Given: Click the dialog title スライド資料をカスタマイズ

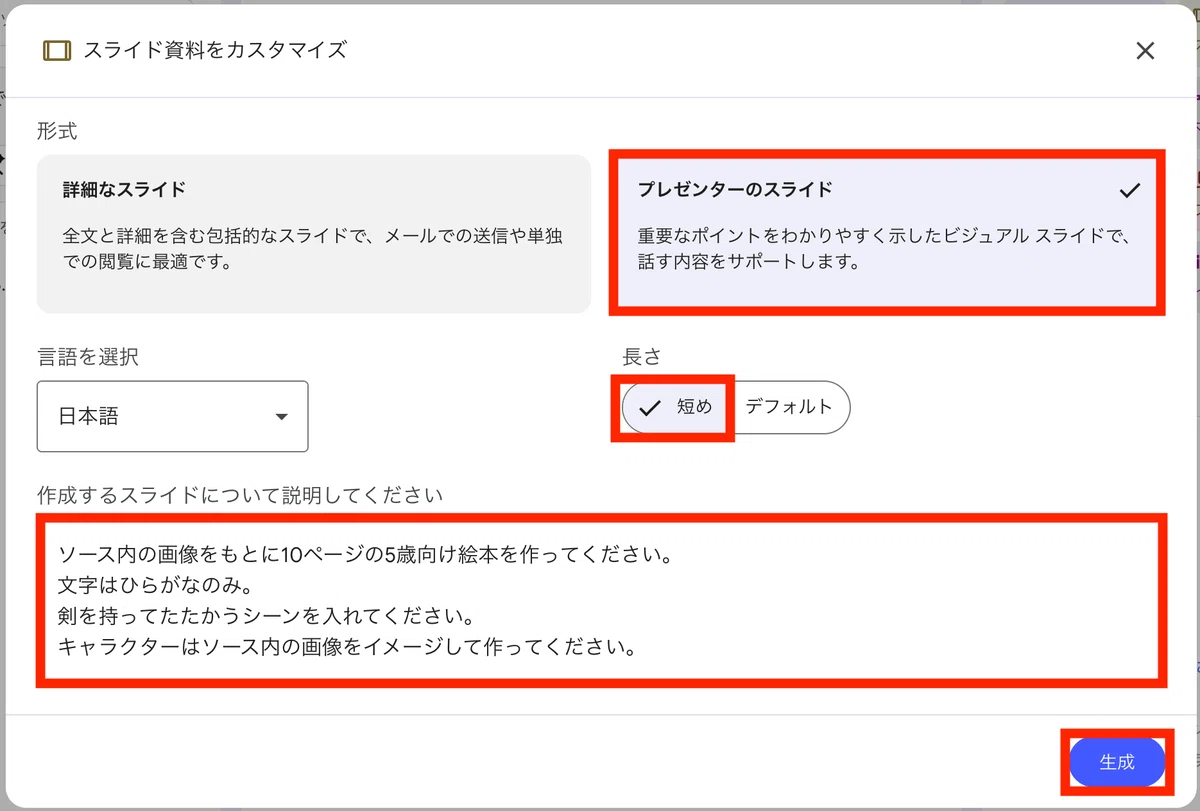Looking at the screenshot, I should [215, 50].
